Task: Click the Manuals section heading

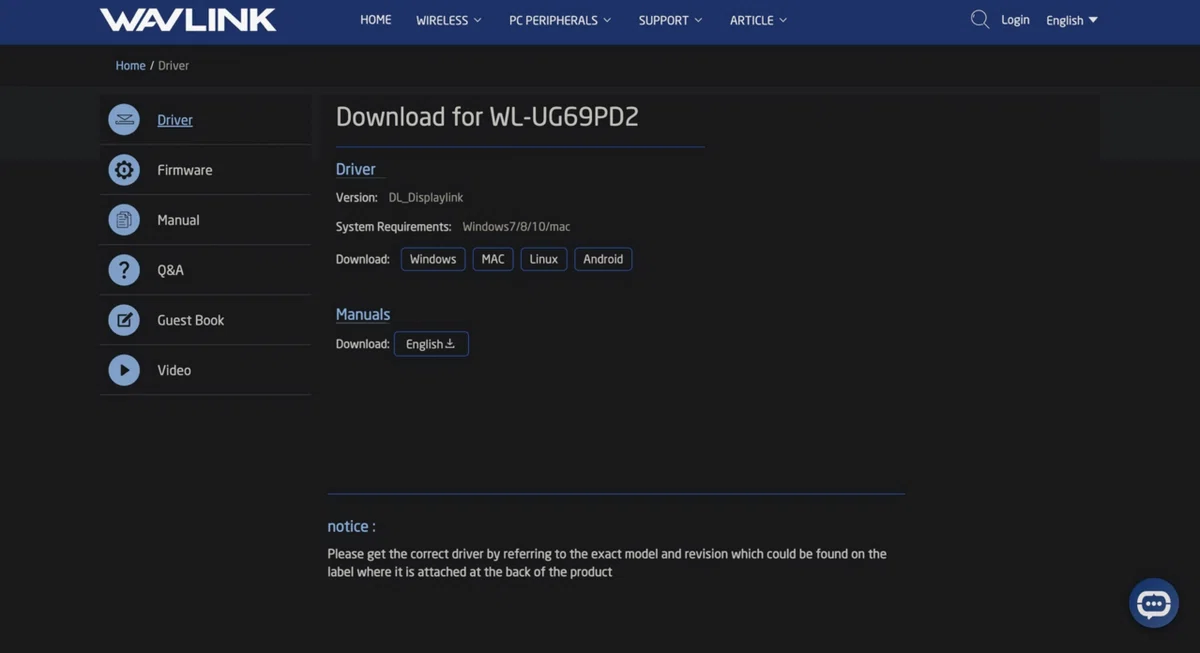Action: tap(363, 314)
